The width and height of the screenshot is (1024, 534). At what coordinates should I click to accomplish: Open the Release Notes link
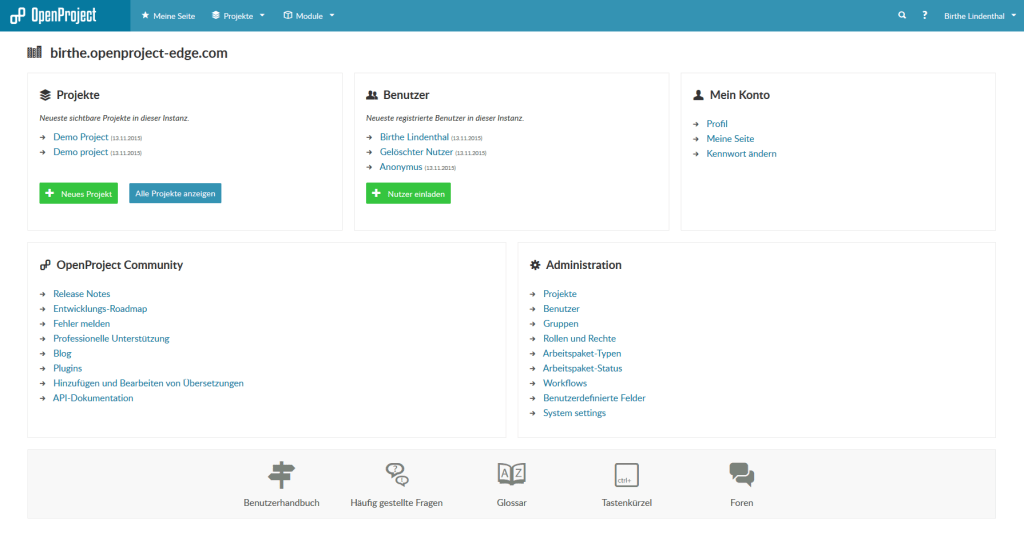click(x=81, y=294)
